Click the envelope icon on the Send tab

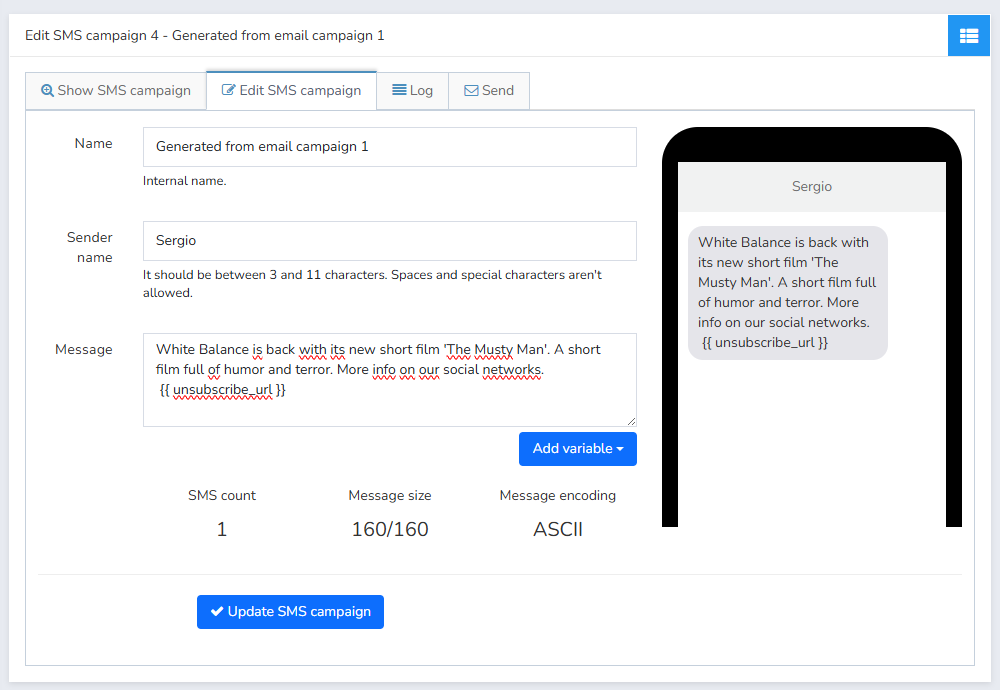pyautogui.click(x=471, y=91)
